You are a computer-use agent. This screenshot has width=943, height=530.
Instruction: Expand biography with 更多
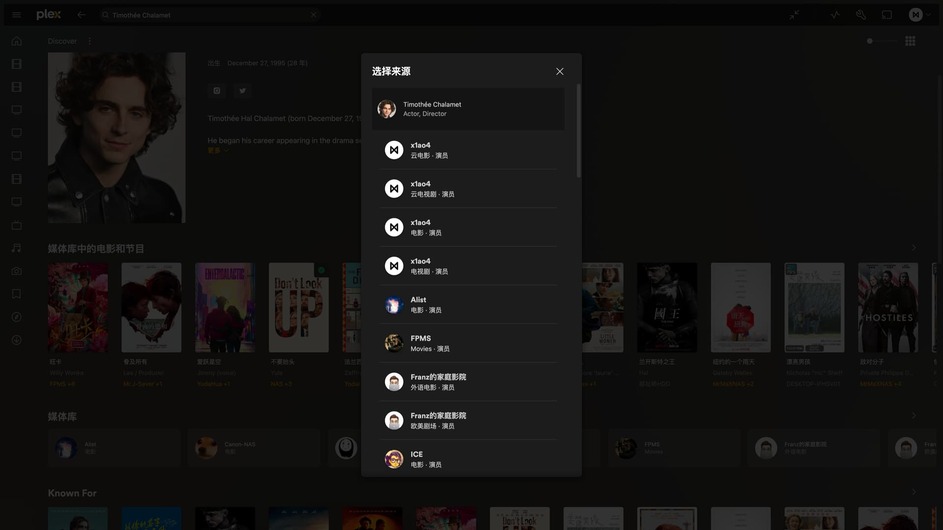pyautogui.click(x=218, y=150)
